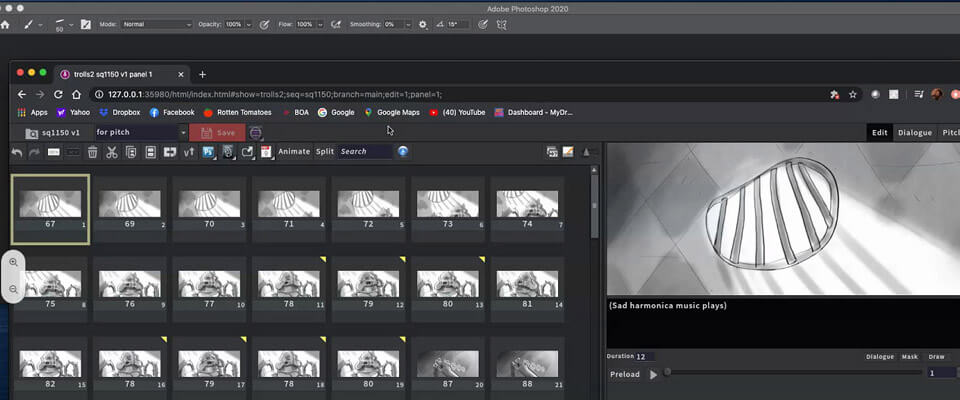This screenshot has height=400, width=960.
Task: Open the Dropbox bookmark
Action: [x=120, y=113]
